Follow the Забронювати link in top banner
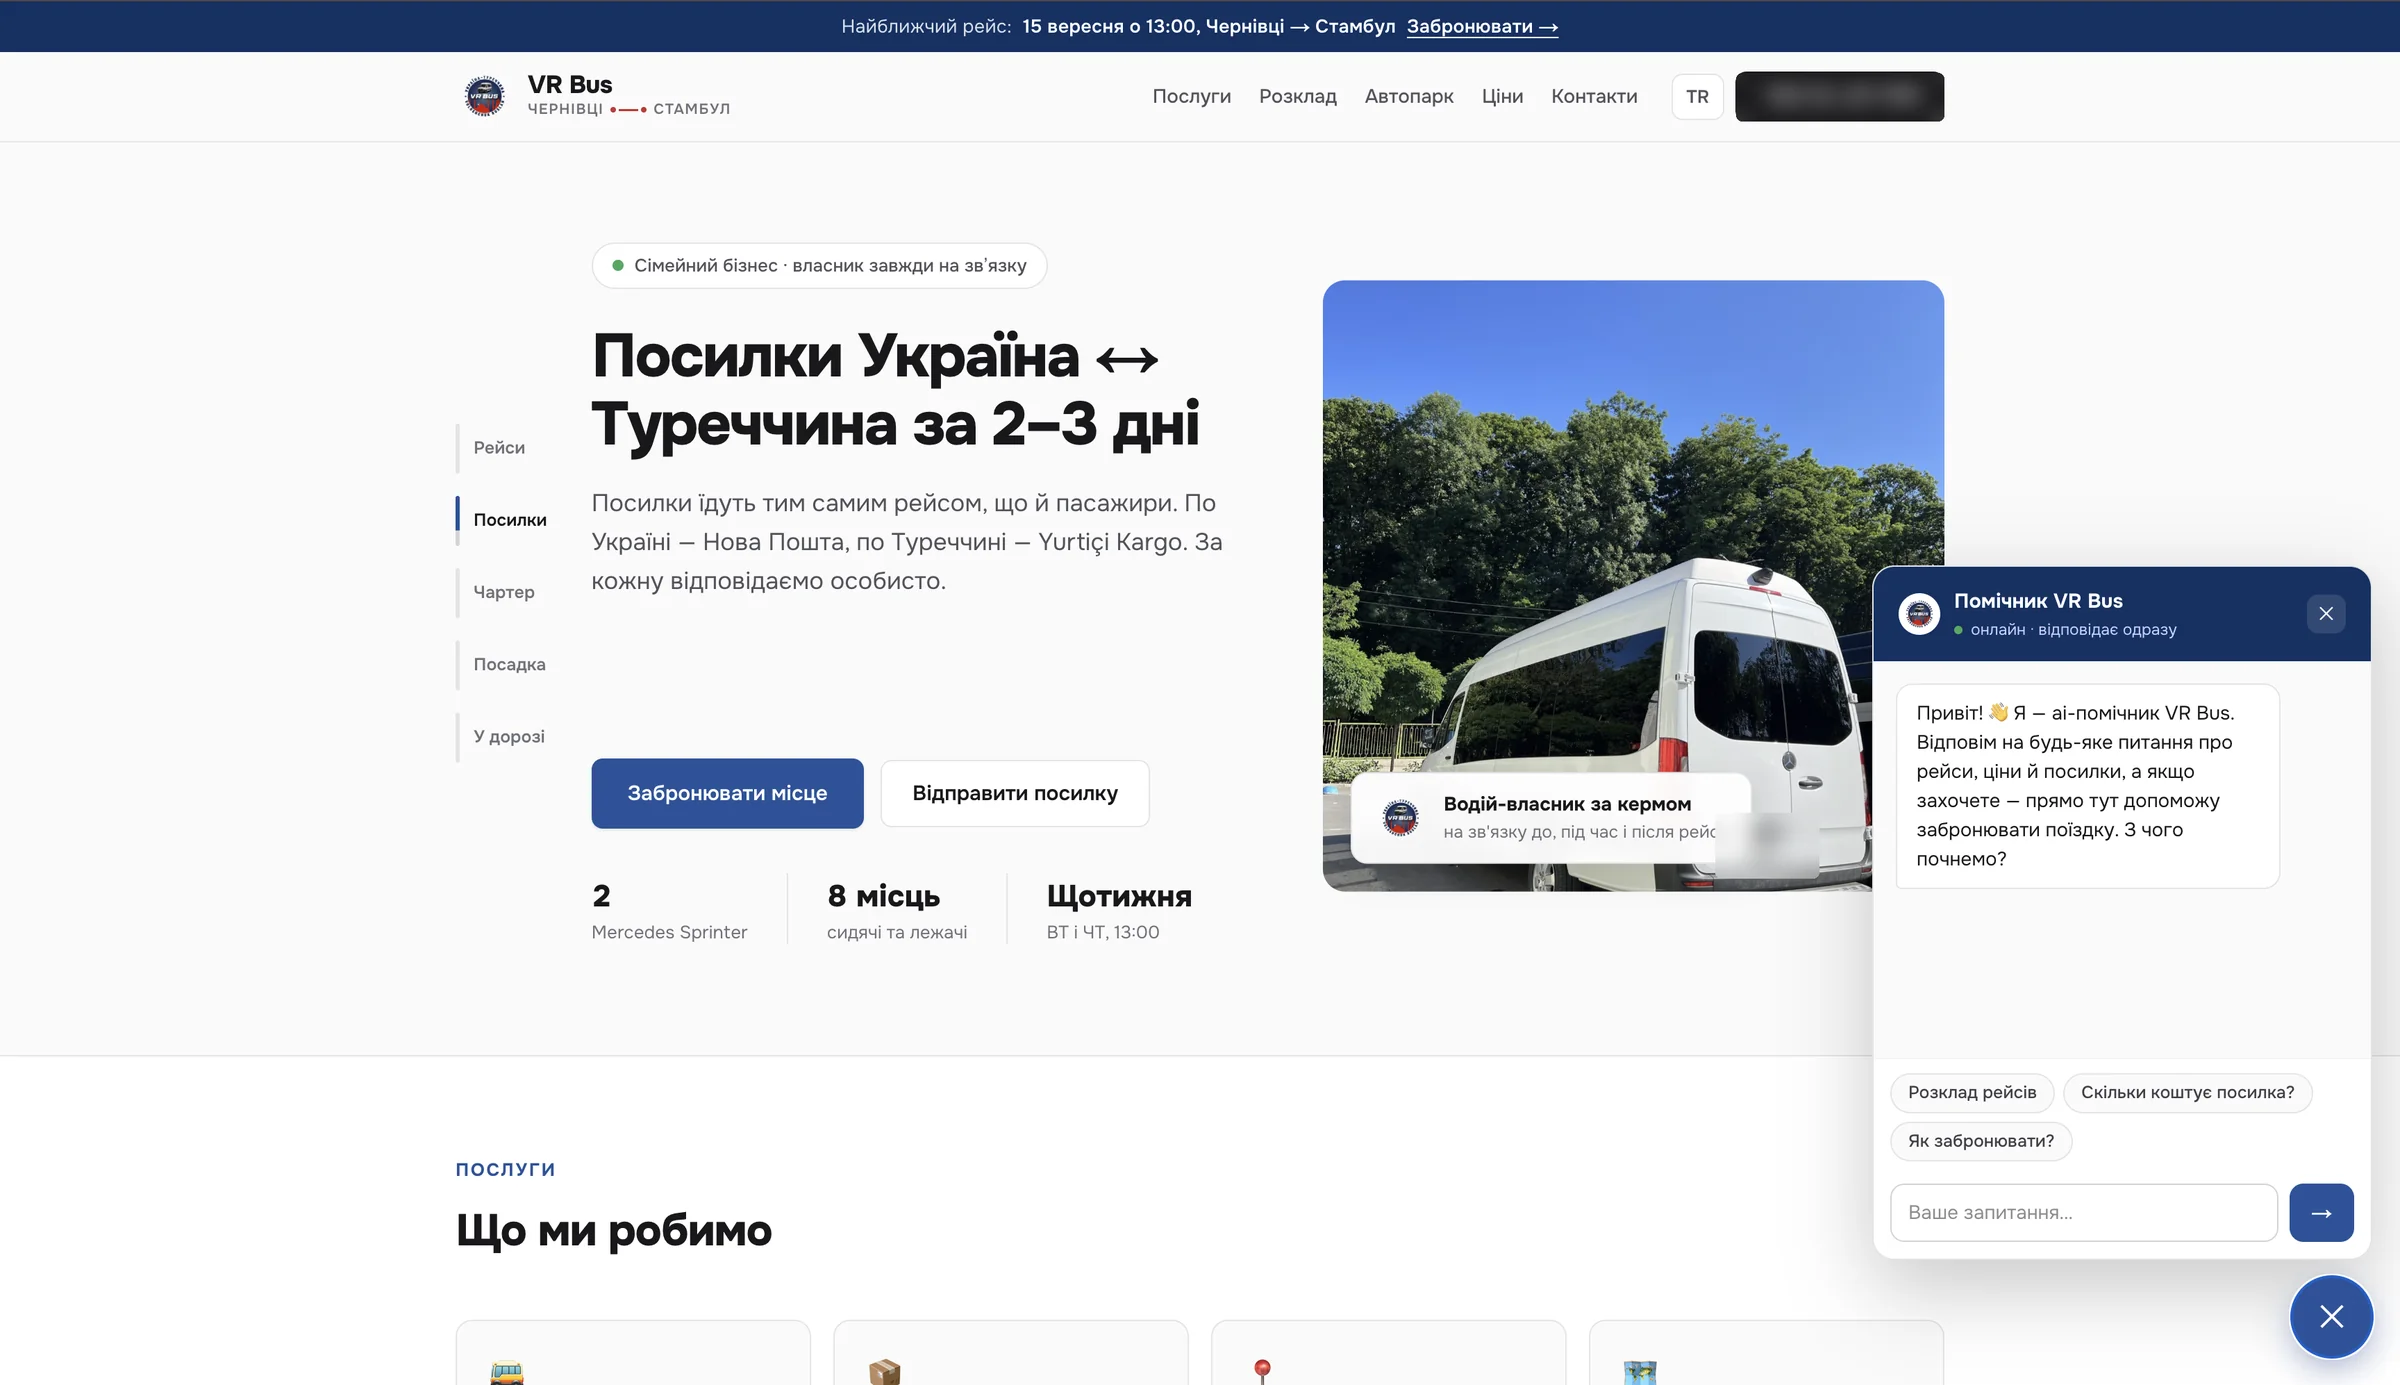 (x=1482, y=26)
